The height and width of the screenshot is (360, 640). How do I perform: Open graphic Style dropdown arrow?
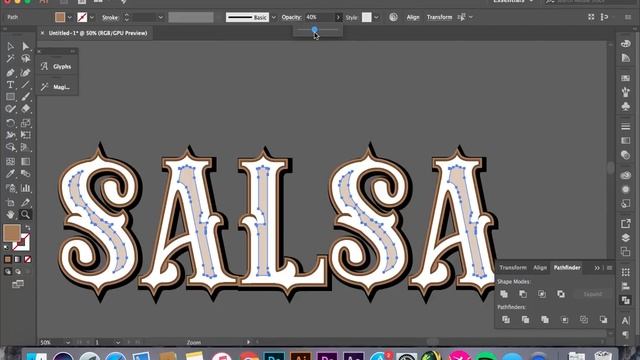click(376, 18)
